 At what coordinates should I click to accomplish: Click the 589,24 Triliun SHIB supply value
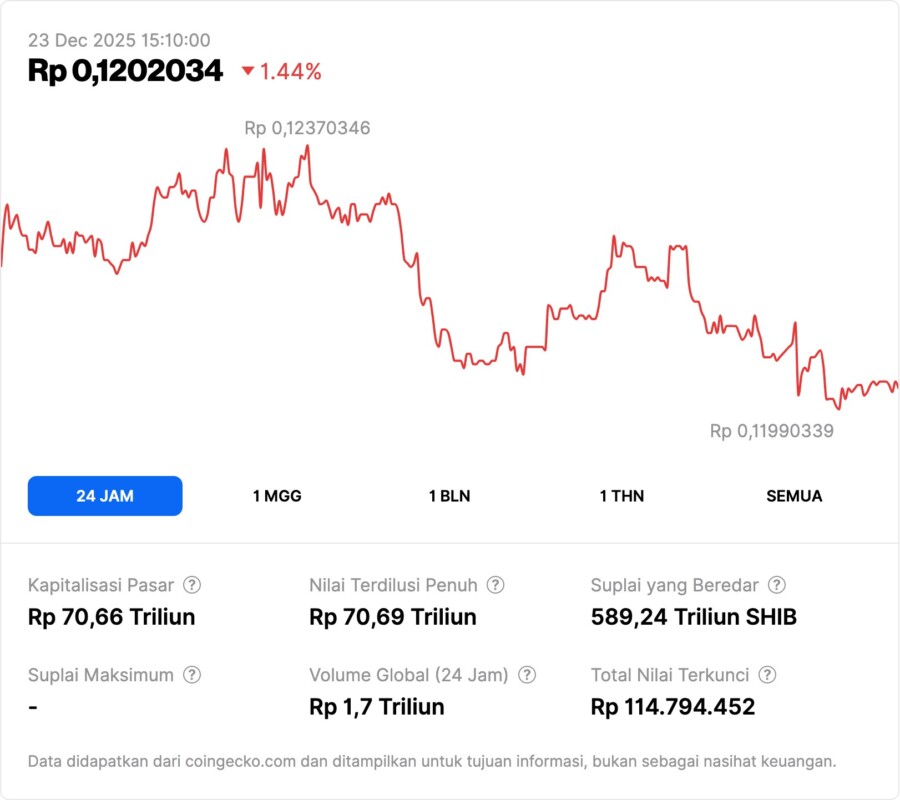click(694, 617)
